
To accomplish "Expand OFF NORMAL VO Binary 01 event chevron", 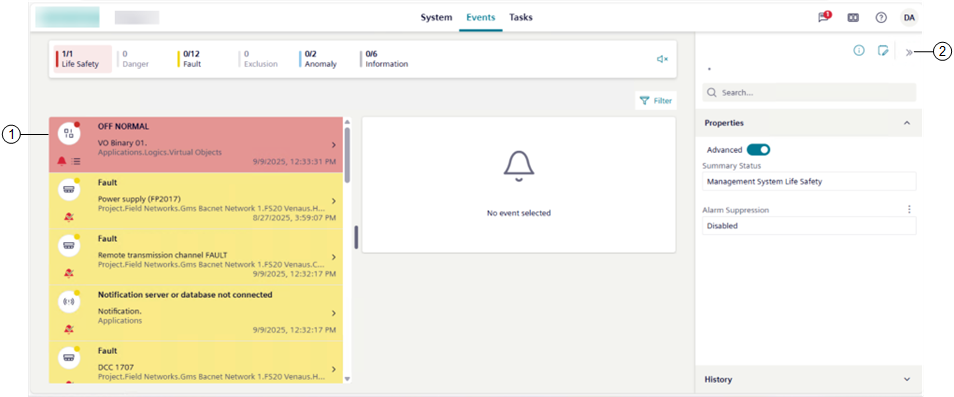I will (333, 145).
